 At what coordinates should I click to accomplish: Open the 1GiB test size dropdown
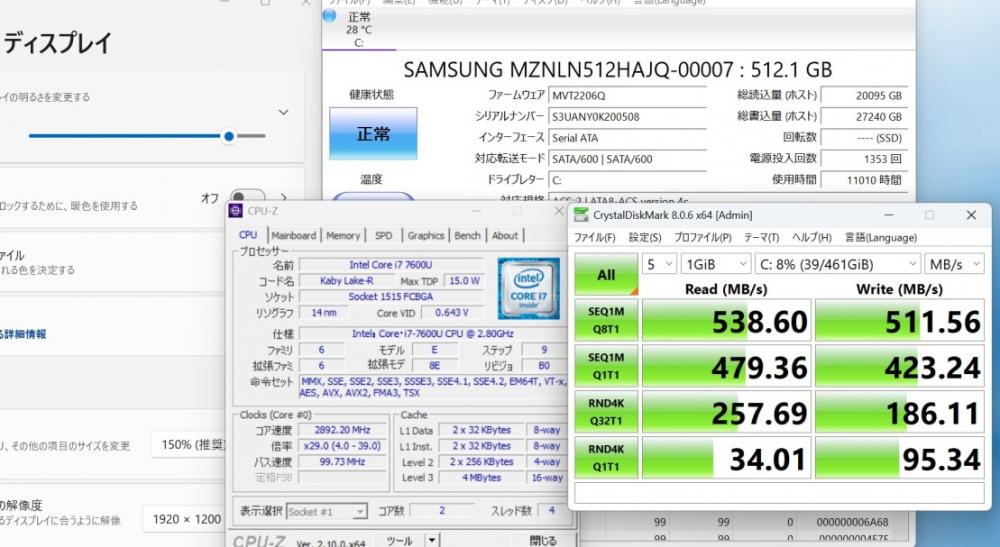point(716,264)
